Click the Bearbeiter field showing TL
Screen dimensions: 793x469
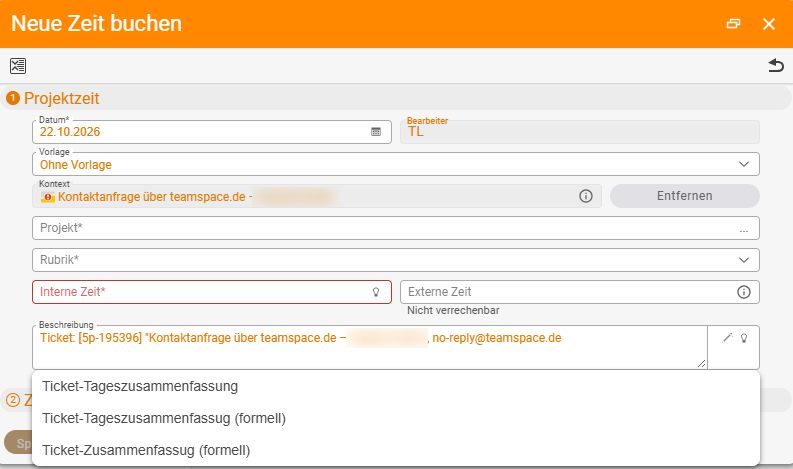[x=580, y=132]
